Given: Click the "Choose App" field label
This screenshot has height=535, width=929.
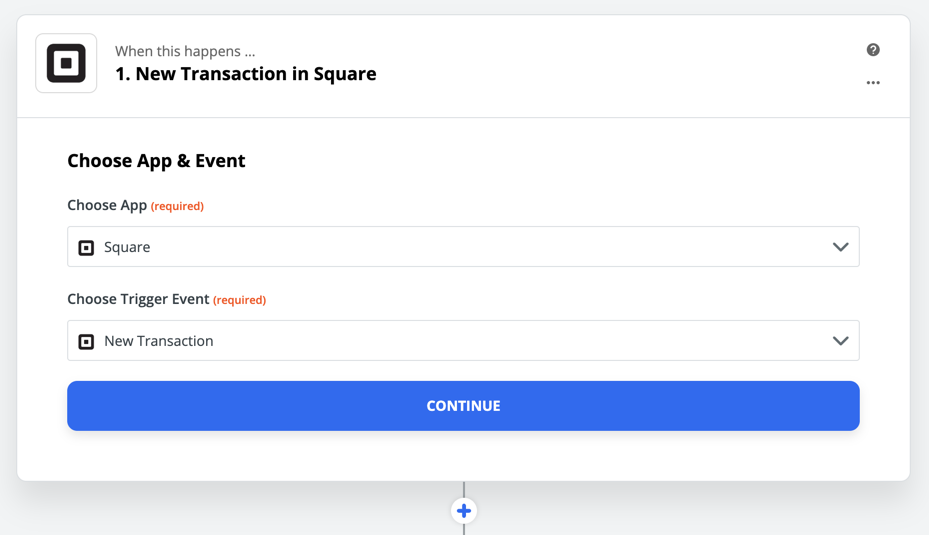Looking at the screenshot, I should coord(107,205).
